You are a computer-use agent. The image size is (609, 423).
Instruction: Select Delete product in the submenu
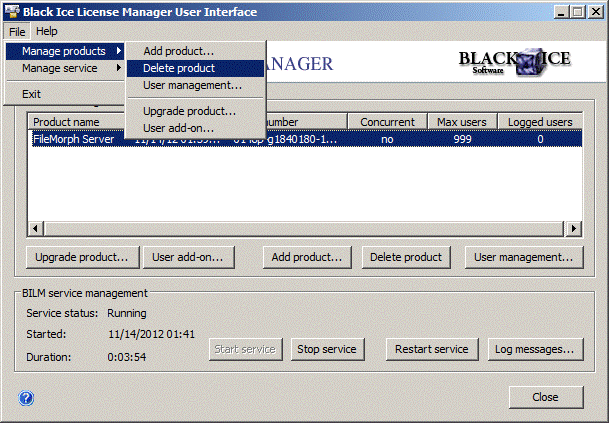[x=195, y=68]
